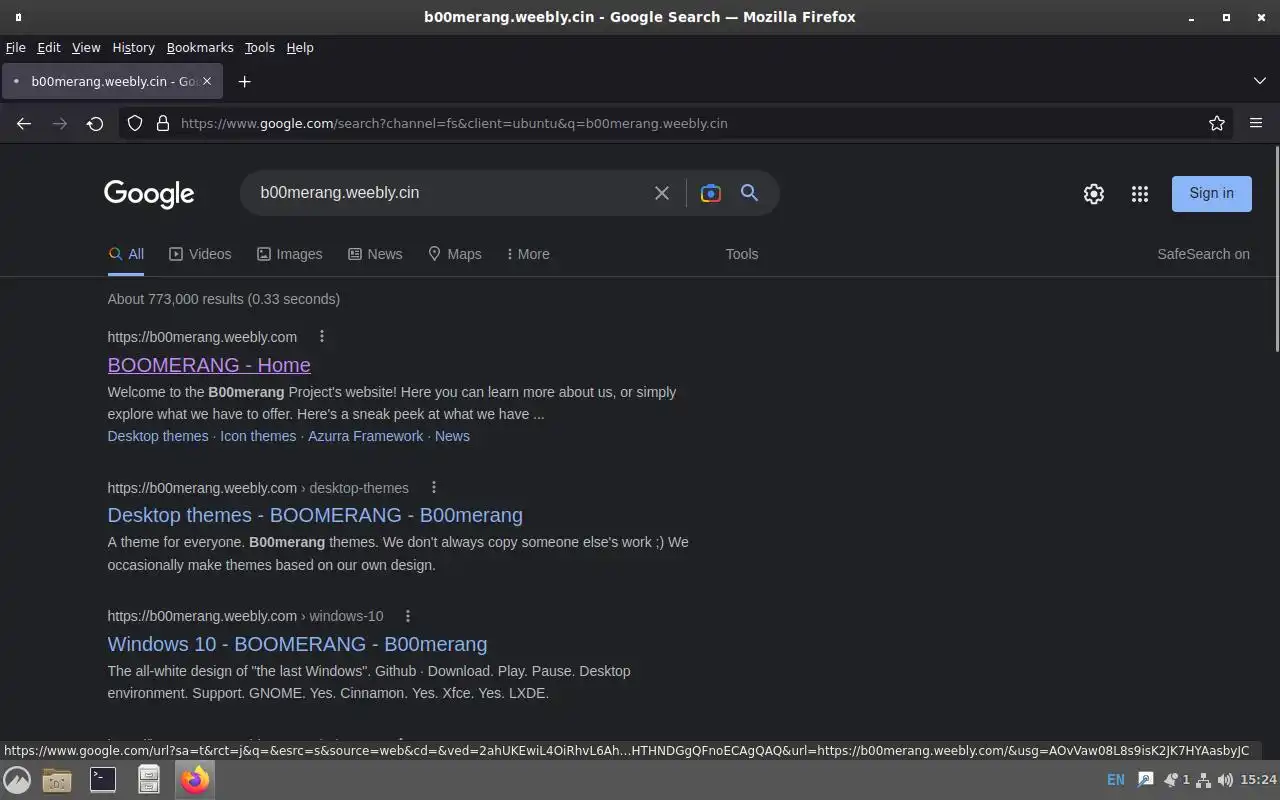Open the Help menu
The width and height of the screenshot is (1280, 800).
[300, 47]
